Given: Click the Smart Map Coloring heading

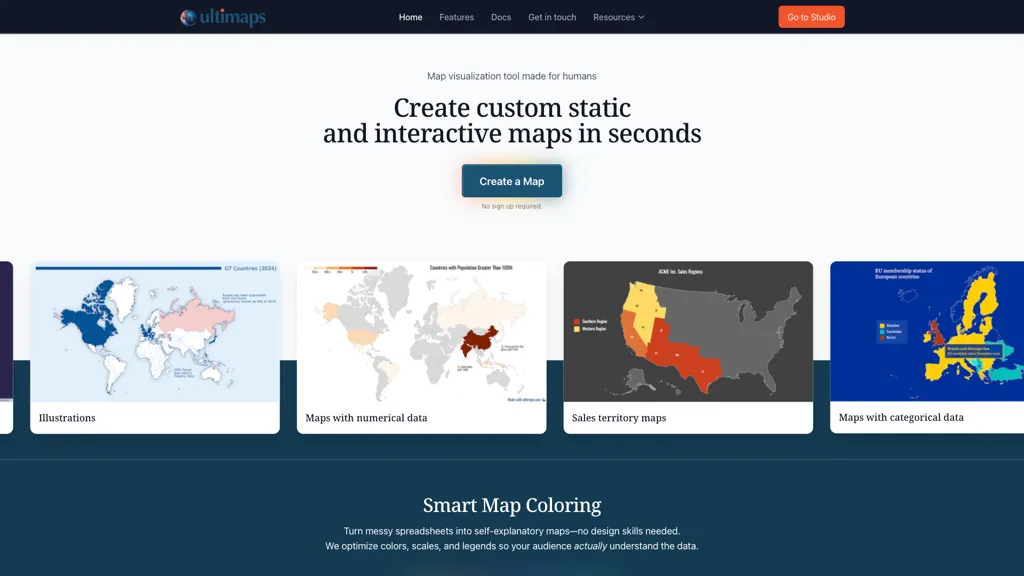Looking at the screenshot, I should pos(512,505).
